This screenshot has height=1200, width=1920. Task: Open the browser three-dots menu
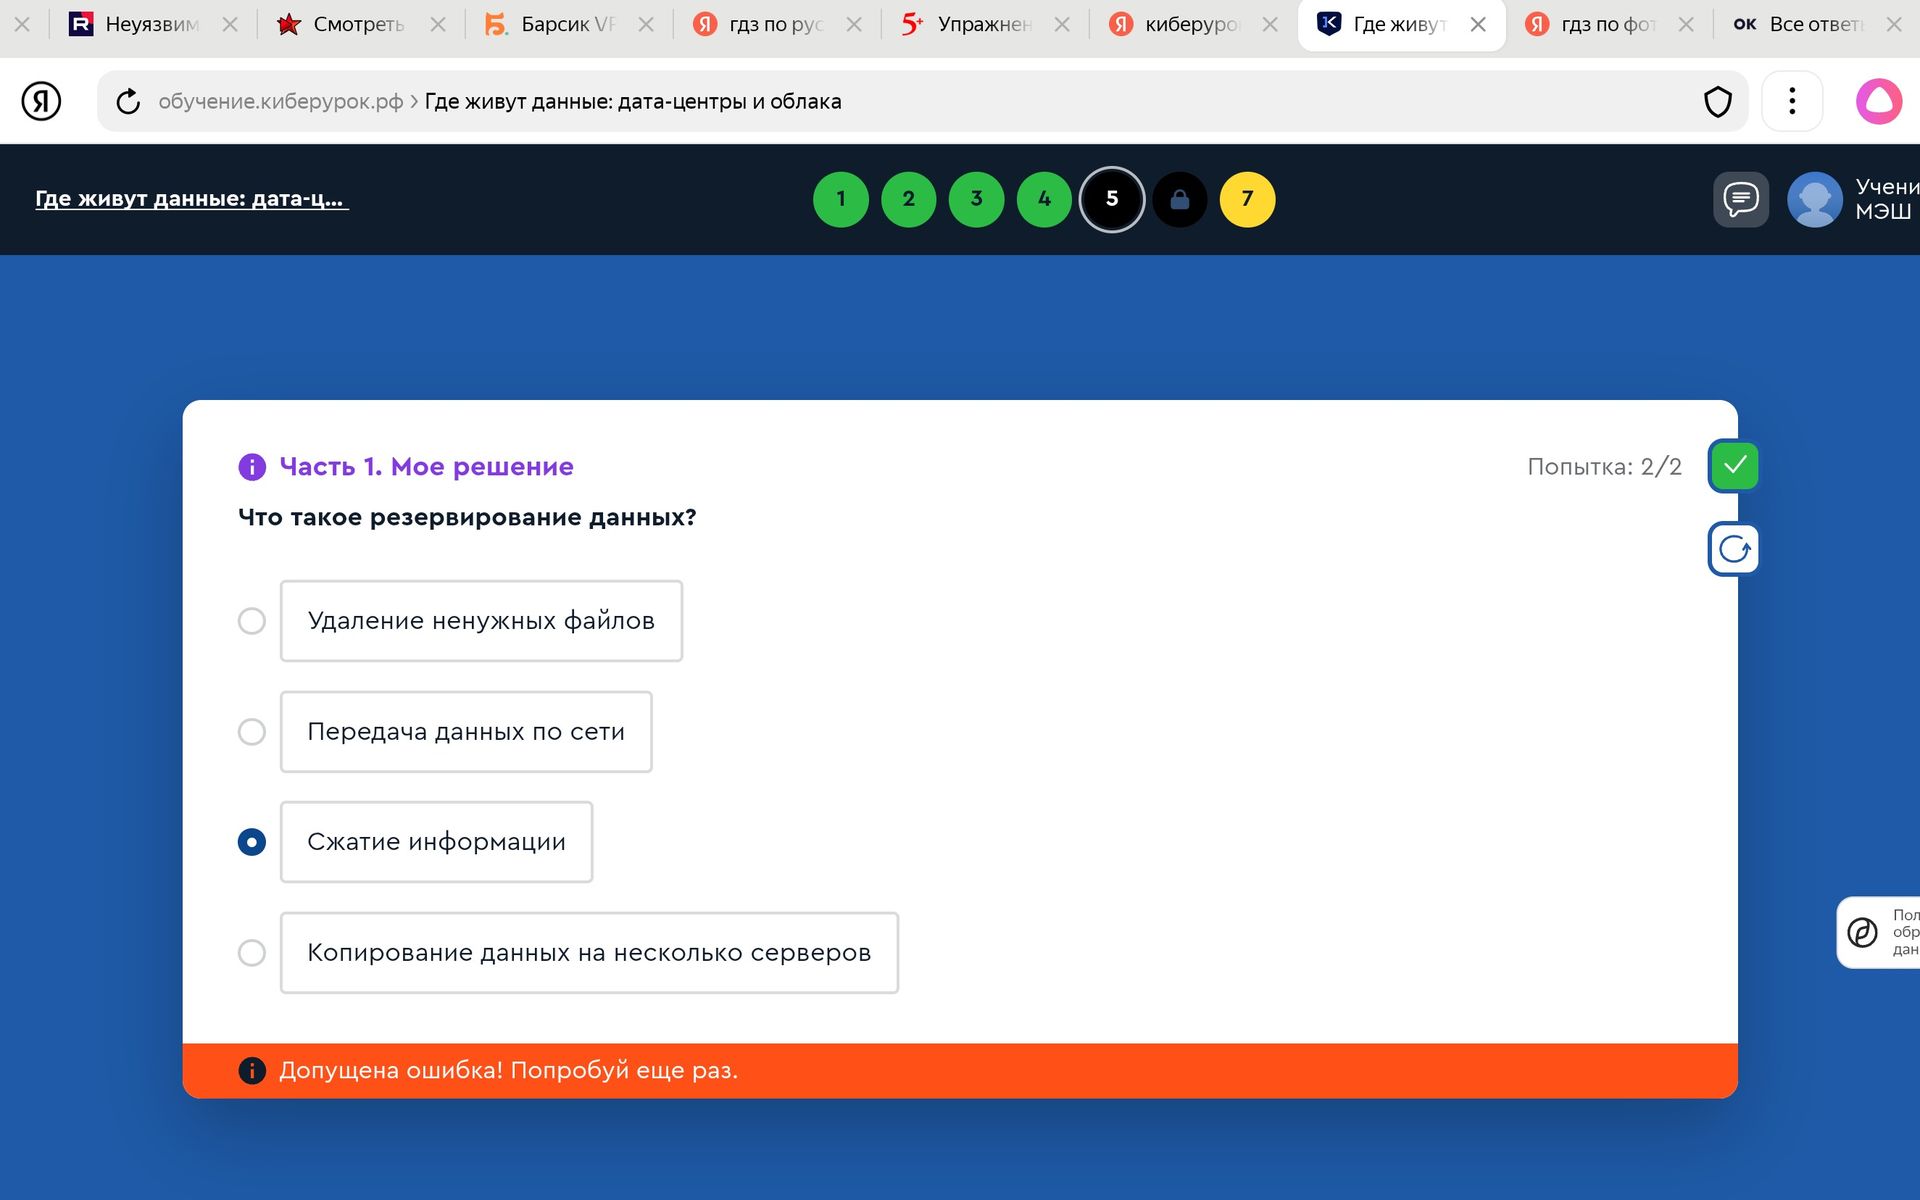pos(1792,101)
